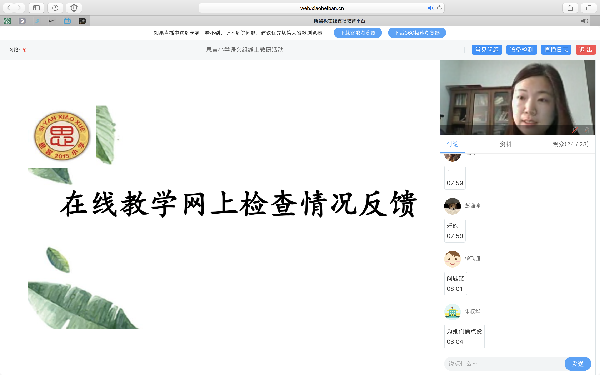Image resolution: width=600 pixels, height=375 pixels.
Task: Click the cartoon boy face avatar
Action: (x=452, y=259)
